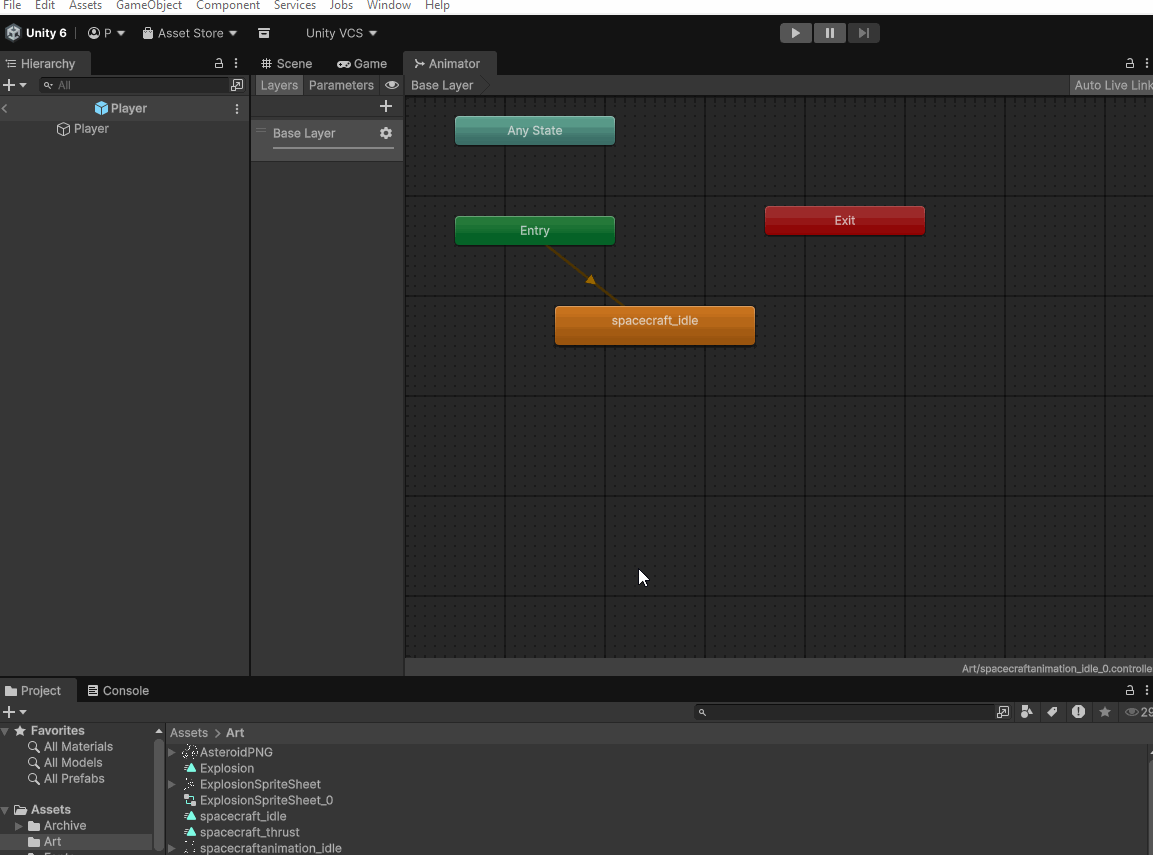Select the Exit node
Screen dimensions: 1153x855
[x=845, y=221]
